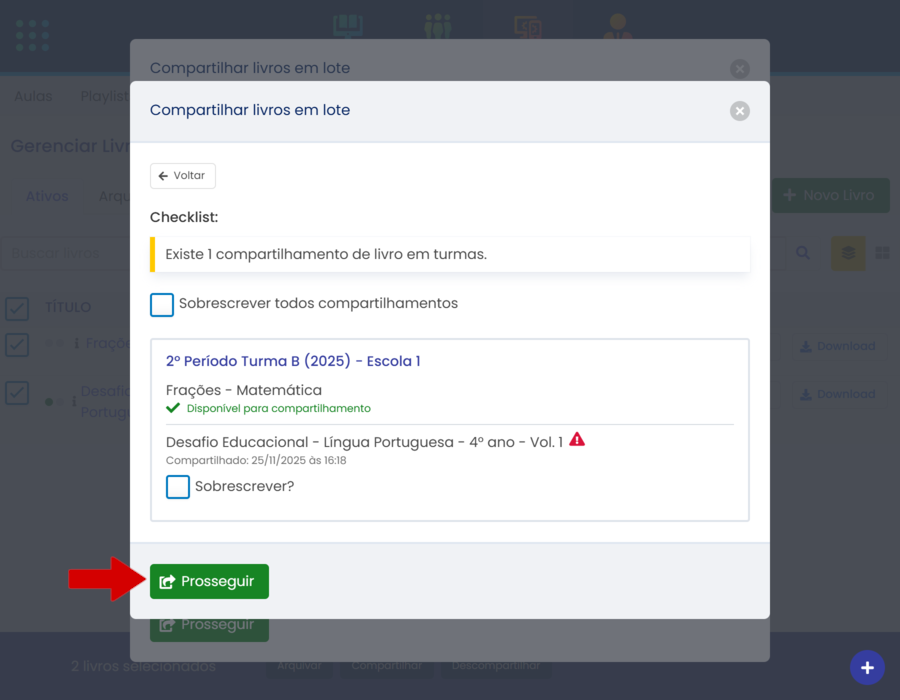Close the background dialog X button
This screenshot has width=900, height=700.
pos(739,69)
